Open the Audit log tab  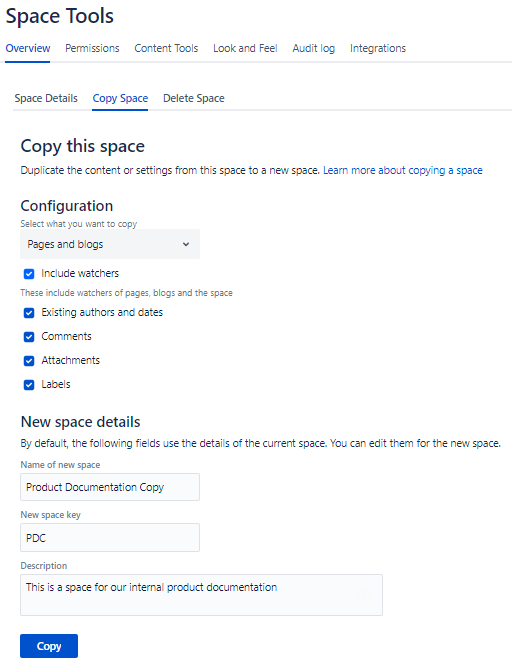click(314, 48)
